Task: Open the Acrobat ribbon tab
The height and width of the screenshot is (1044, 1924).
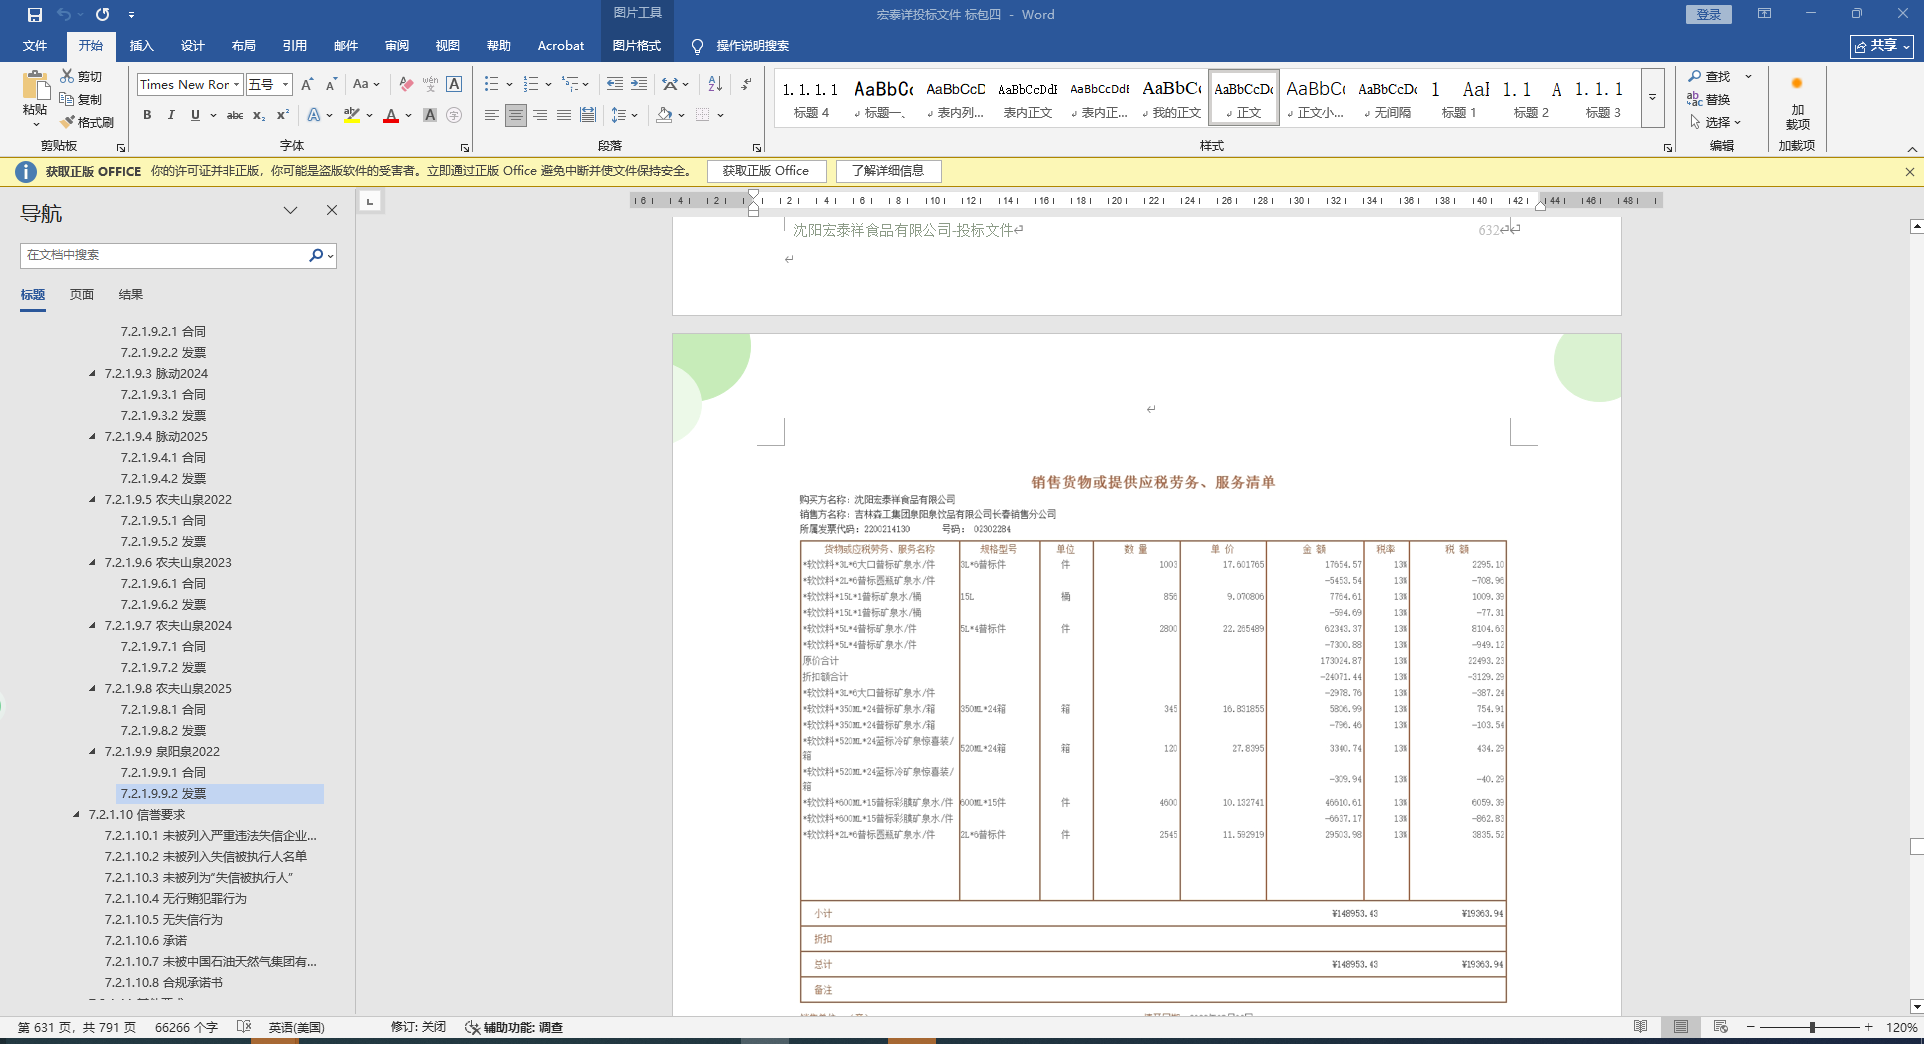Action: (561, 46)
